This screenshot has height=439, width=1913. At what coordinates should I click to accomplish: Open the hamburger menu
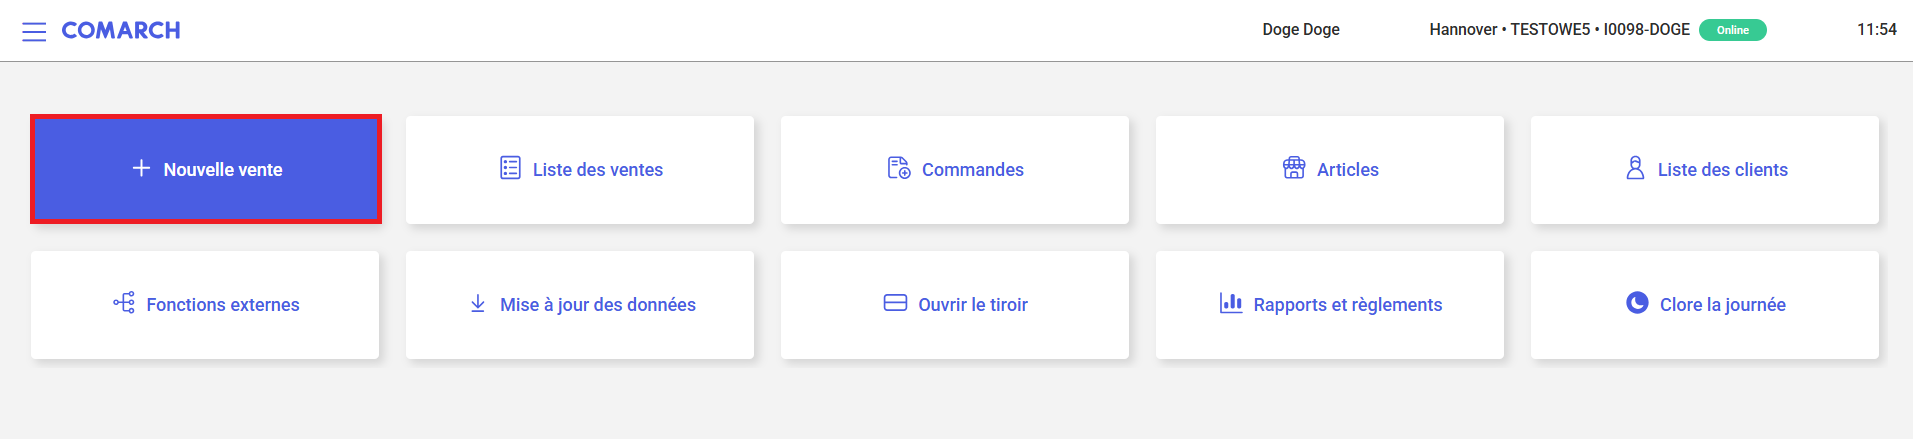[x=34, y=31]
